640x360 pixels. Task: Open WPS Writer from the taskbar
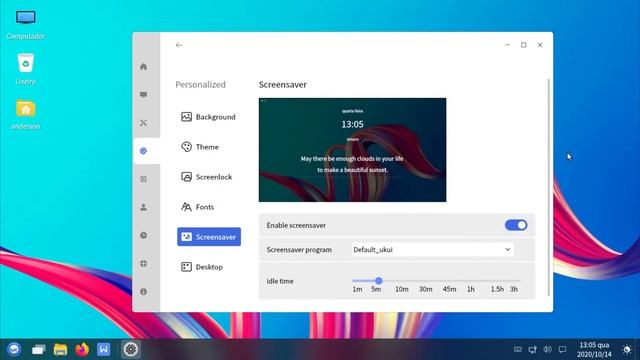[x=103, y=349]
